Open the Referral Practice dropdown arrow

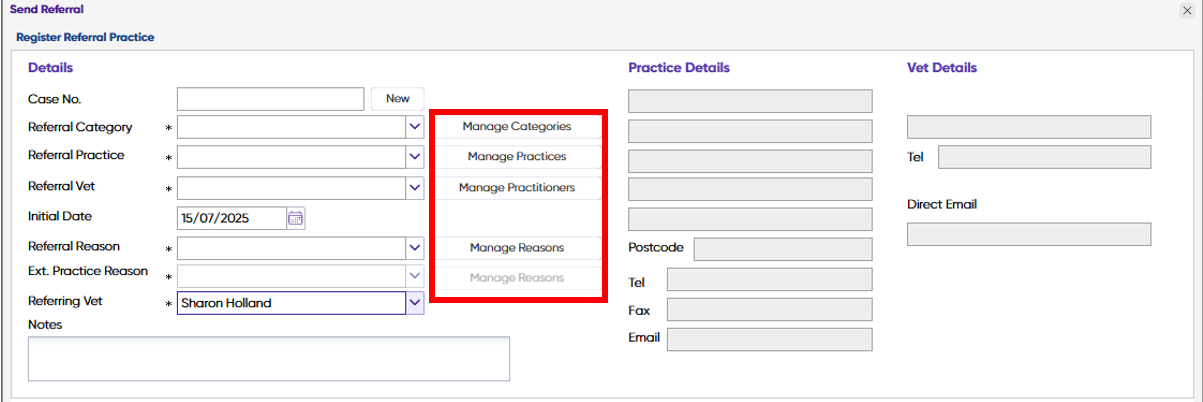(415, 157)
